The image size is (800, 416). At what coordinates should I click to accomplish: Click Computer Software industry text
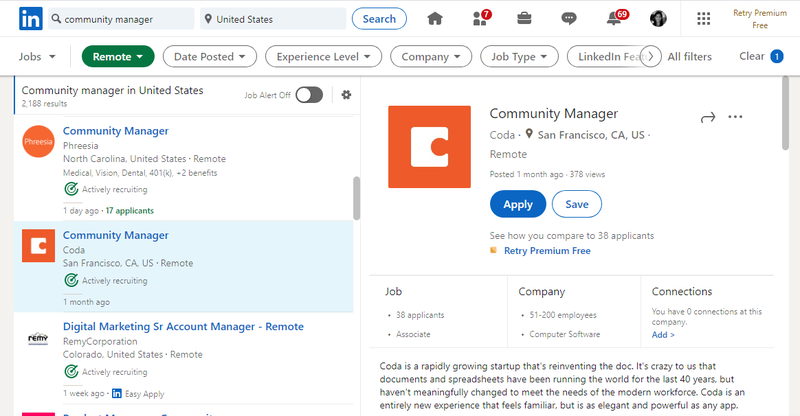click(565, 334)
